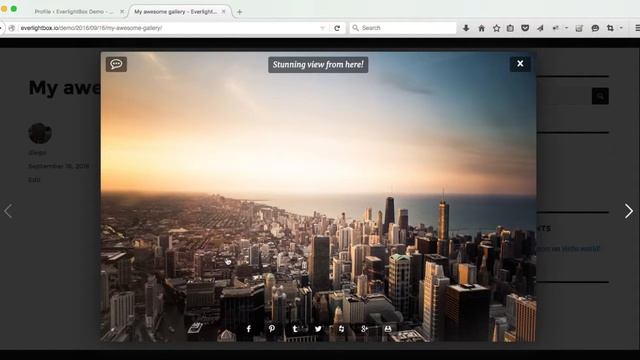
Task: Click the browser Search field
Action: click(403, 28)
